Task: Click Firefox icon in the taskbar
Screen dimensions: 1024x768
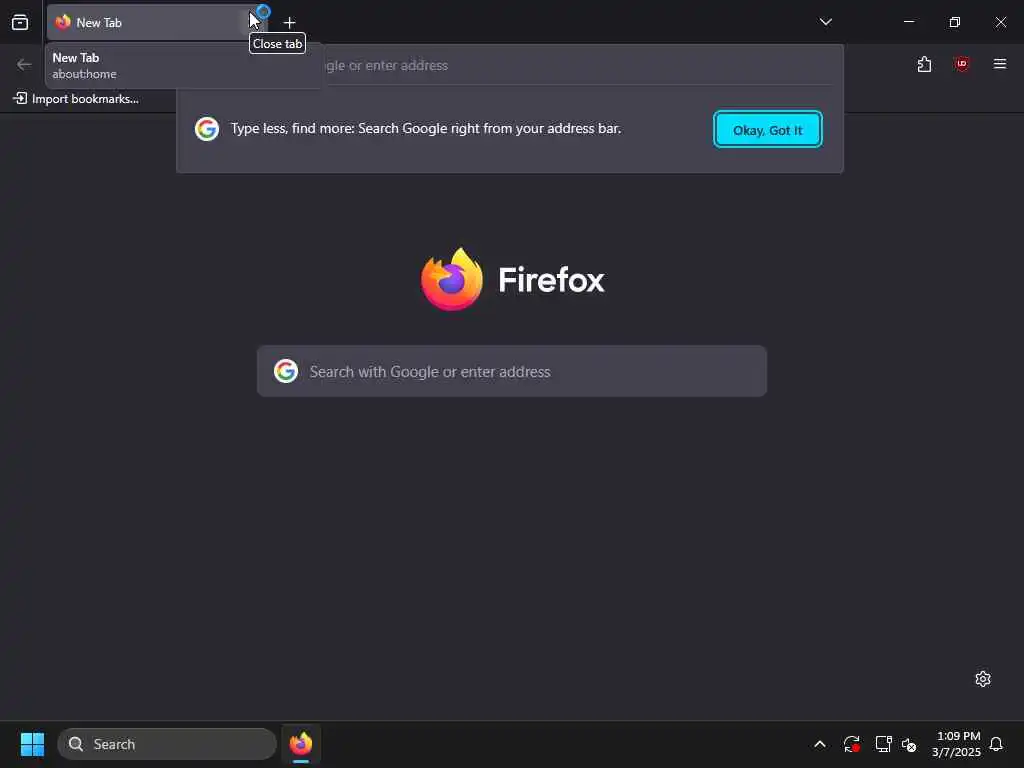Action: (300, 744)
